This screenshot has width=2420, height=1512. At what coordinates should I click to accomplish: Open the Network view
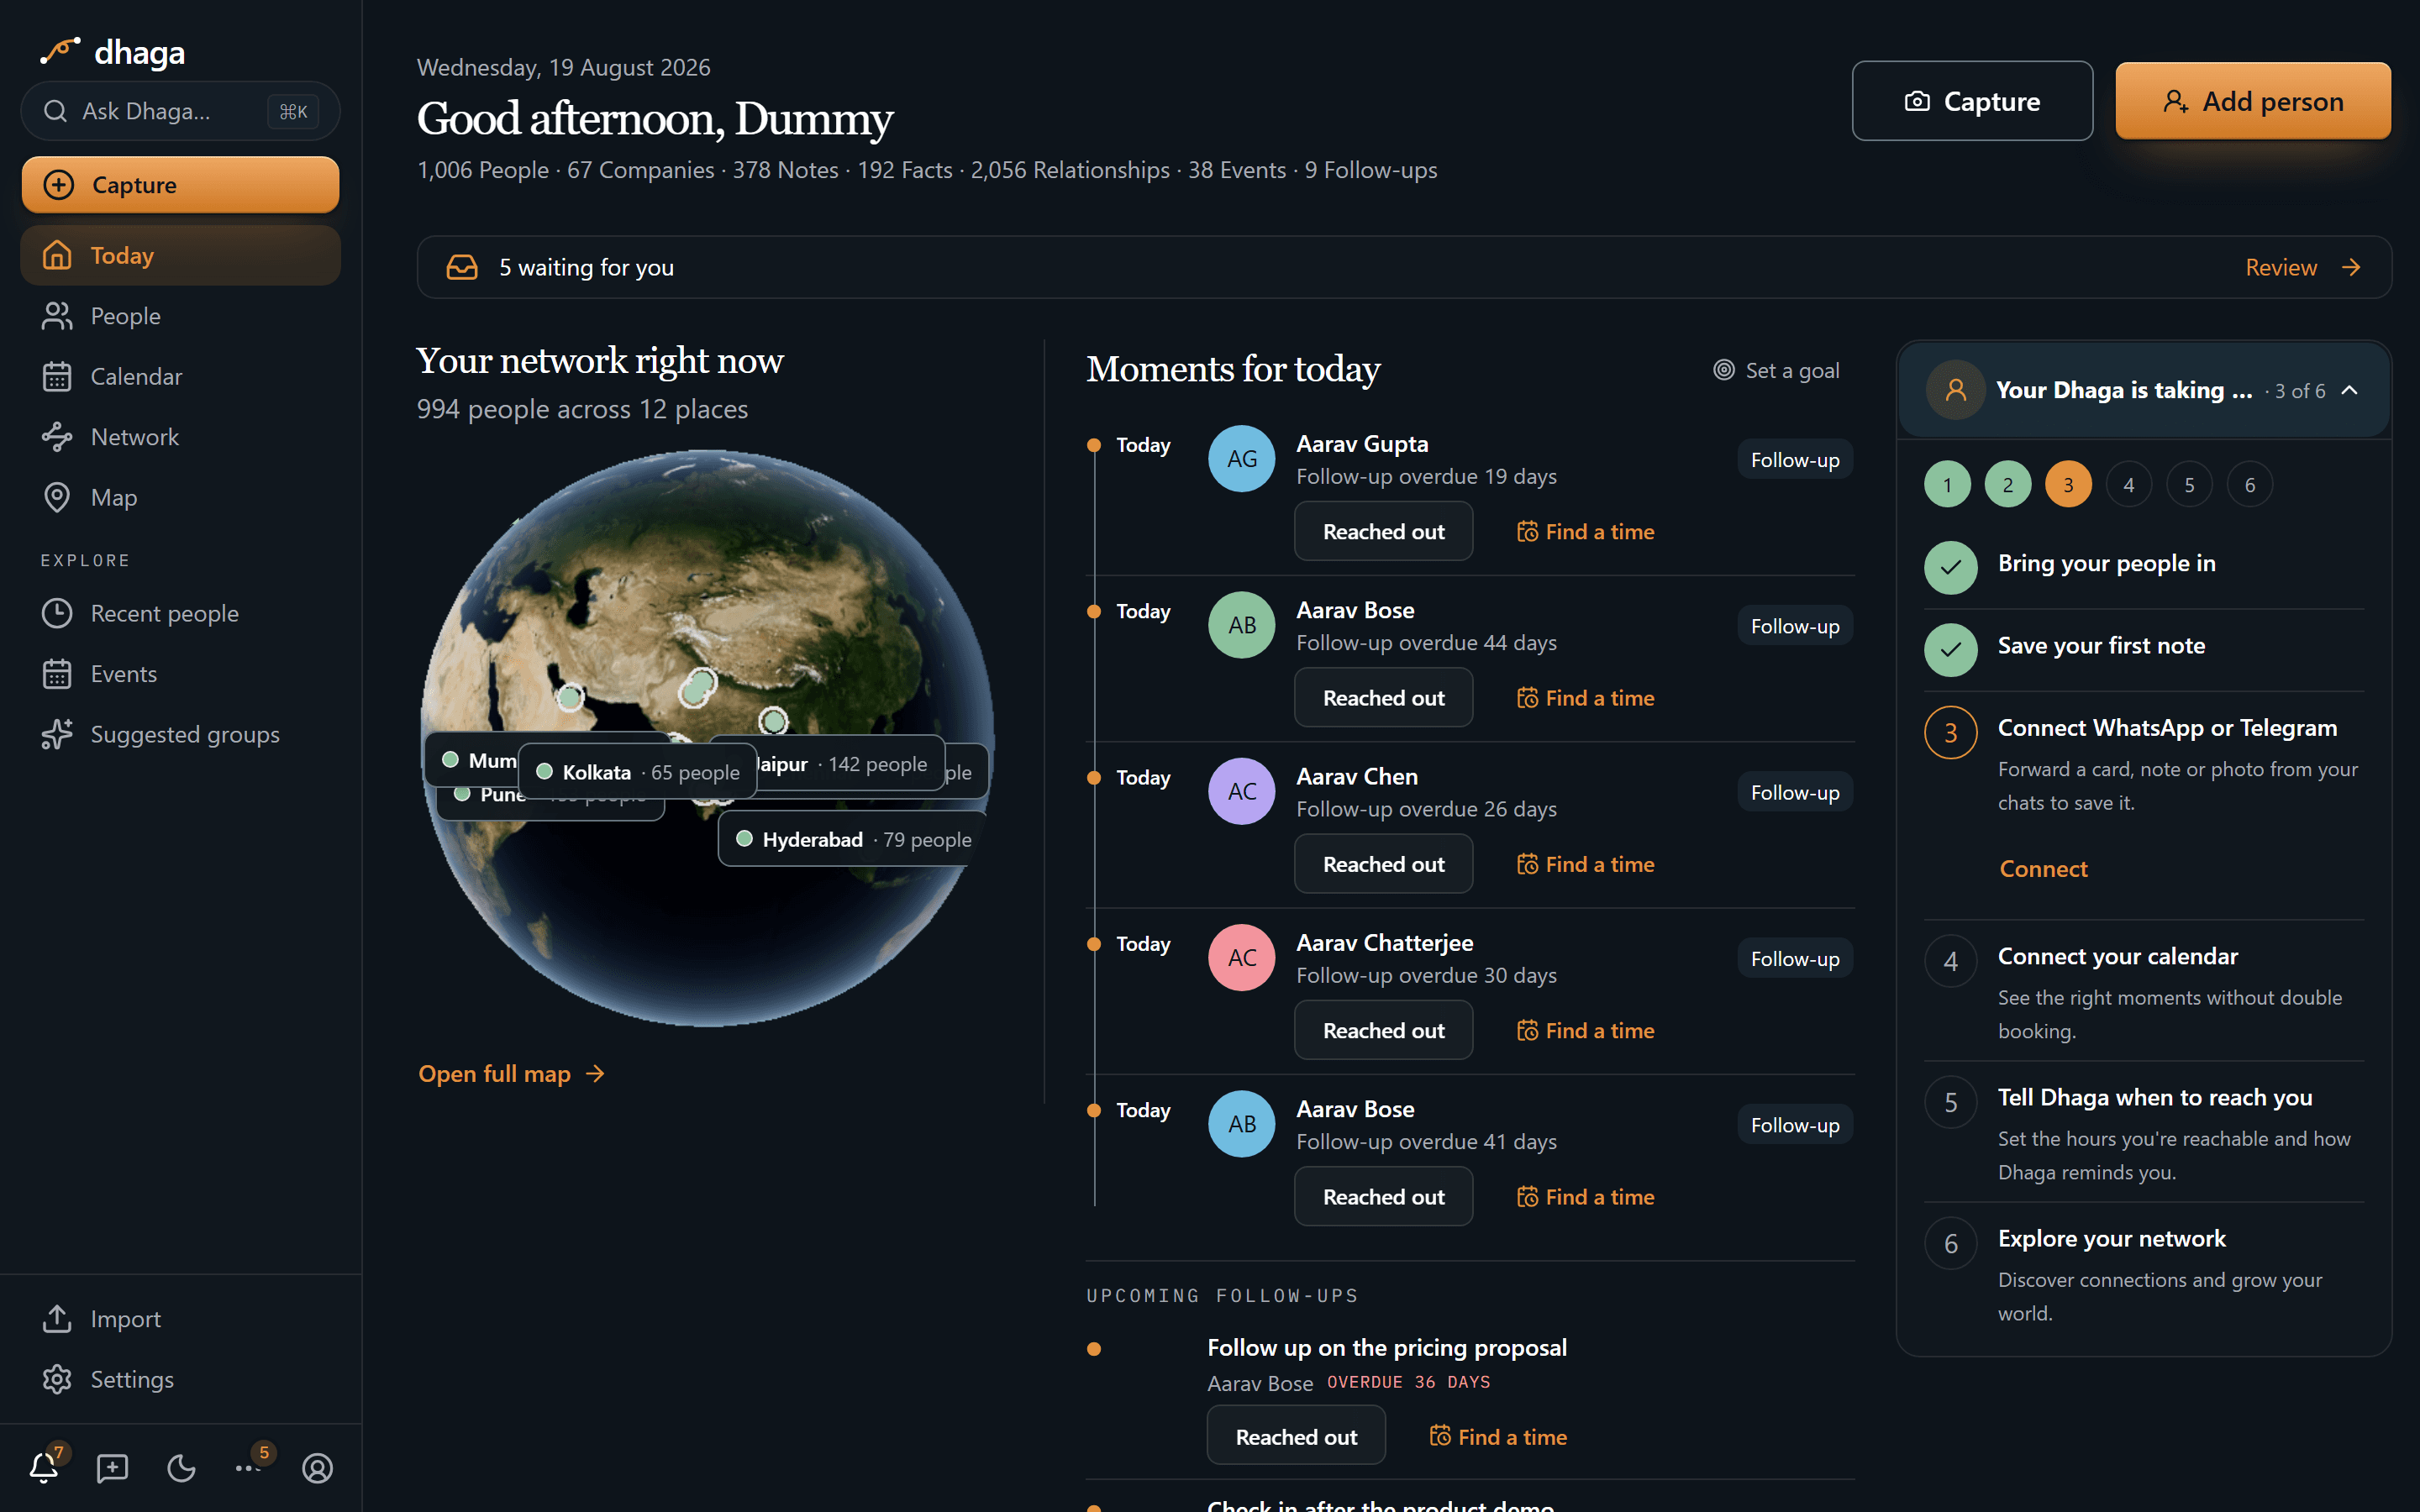tap(180, 437)
